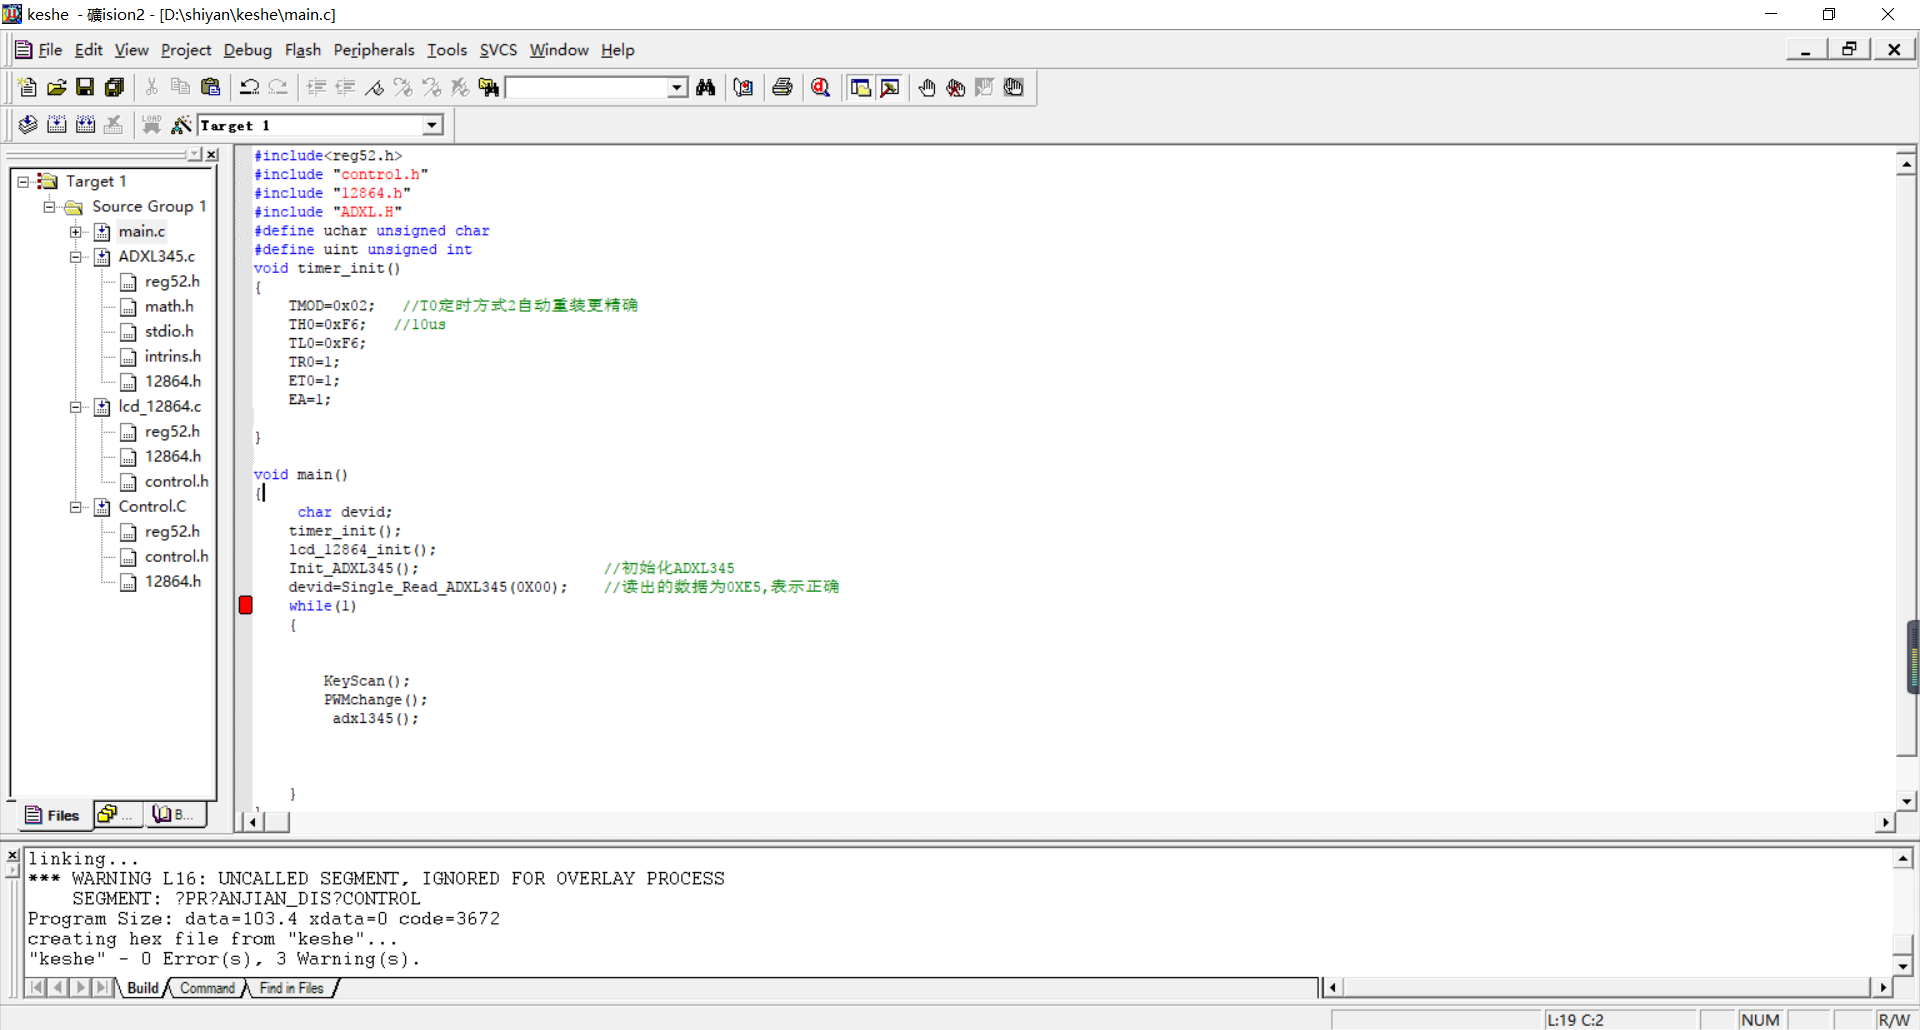The height and width of the screenshot is (1030, 1920).
Task: Click the red breakpoint marker at while(1)
Action: (x=246, y=605)
